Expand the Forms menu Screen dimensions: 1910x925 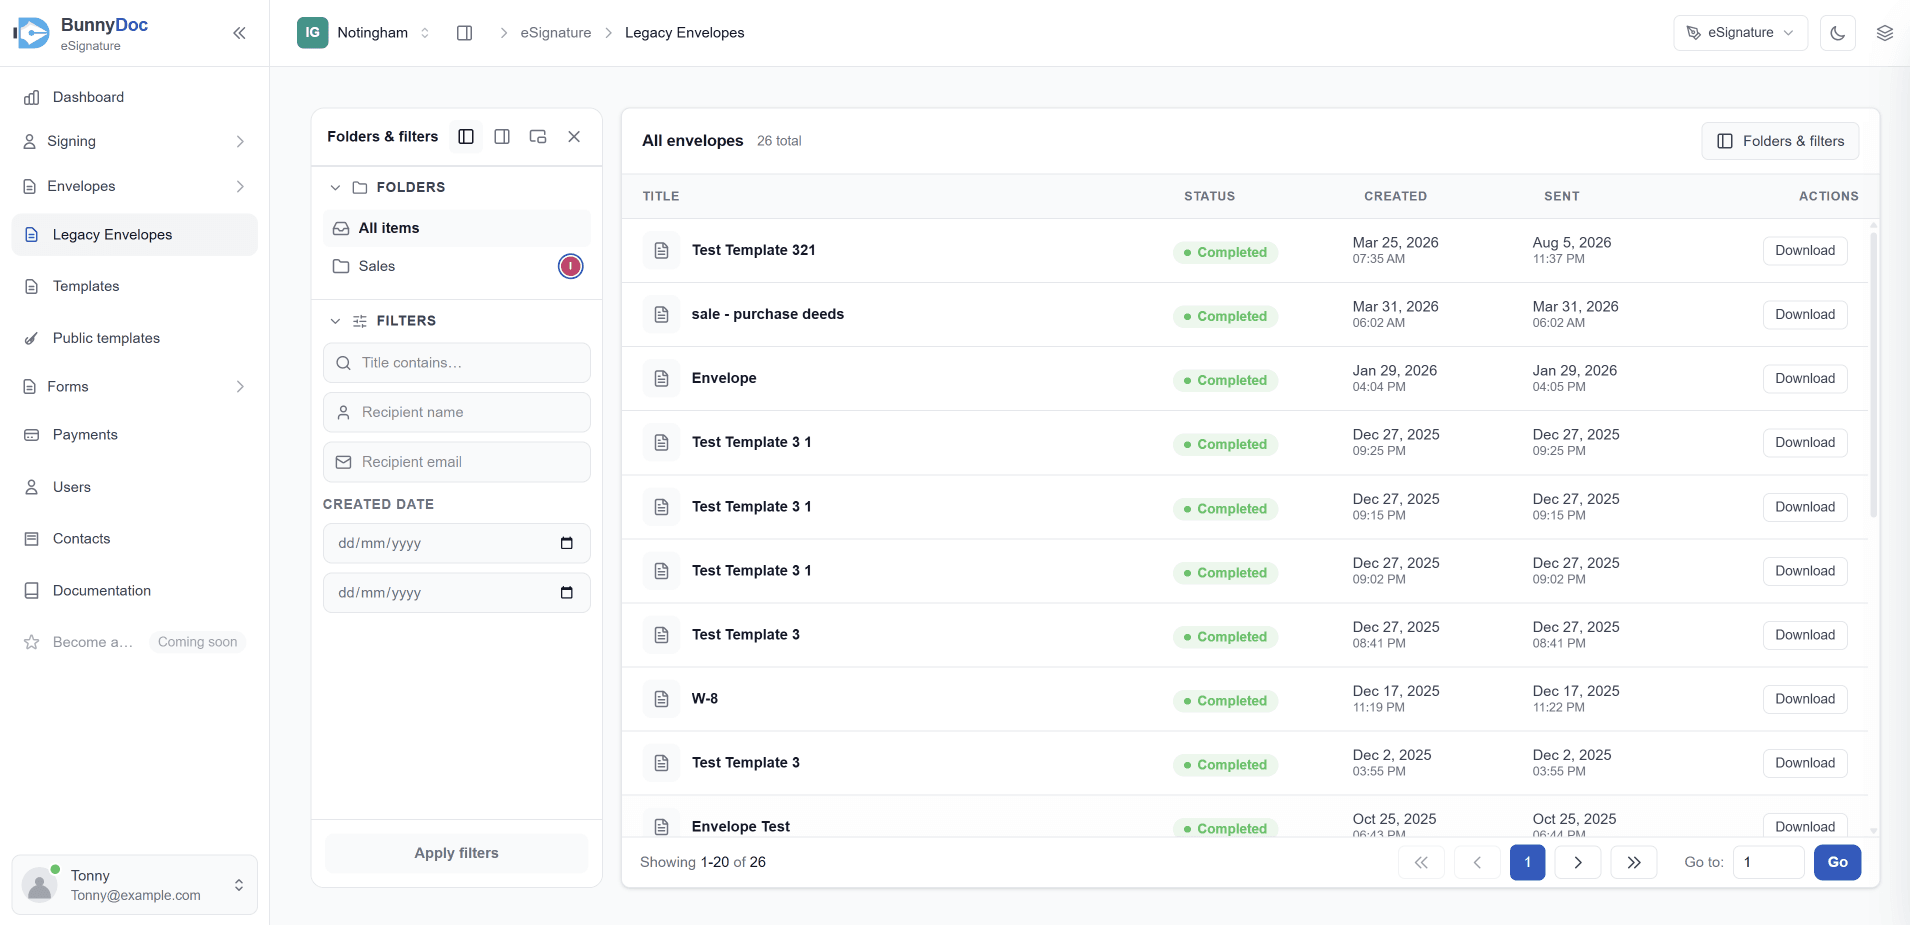[x=135, y=386]
